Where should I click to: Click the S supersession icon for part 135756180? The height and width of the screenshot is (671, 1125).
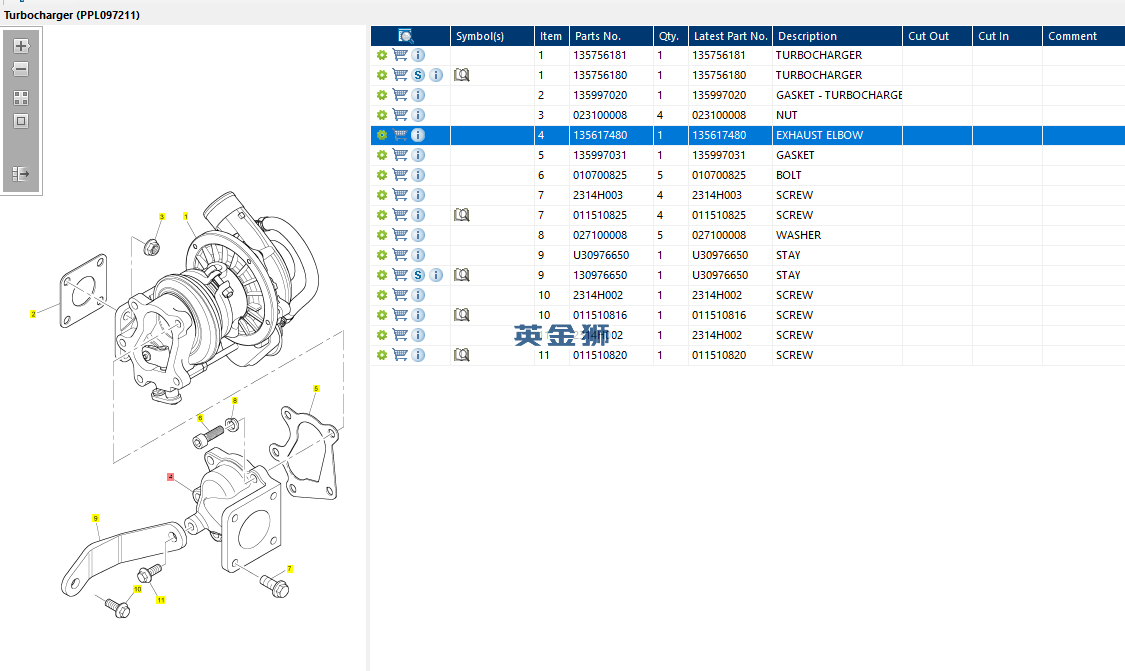click(x=418, y=75)
